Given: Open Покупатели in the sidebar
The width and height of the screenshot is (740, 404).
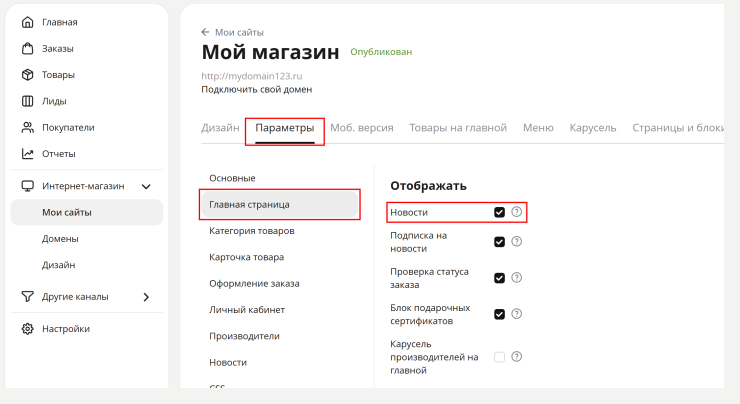Looking at the screenshot, I should point(68,127).
